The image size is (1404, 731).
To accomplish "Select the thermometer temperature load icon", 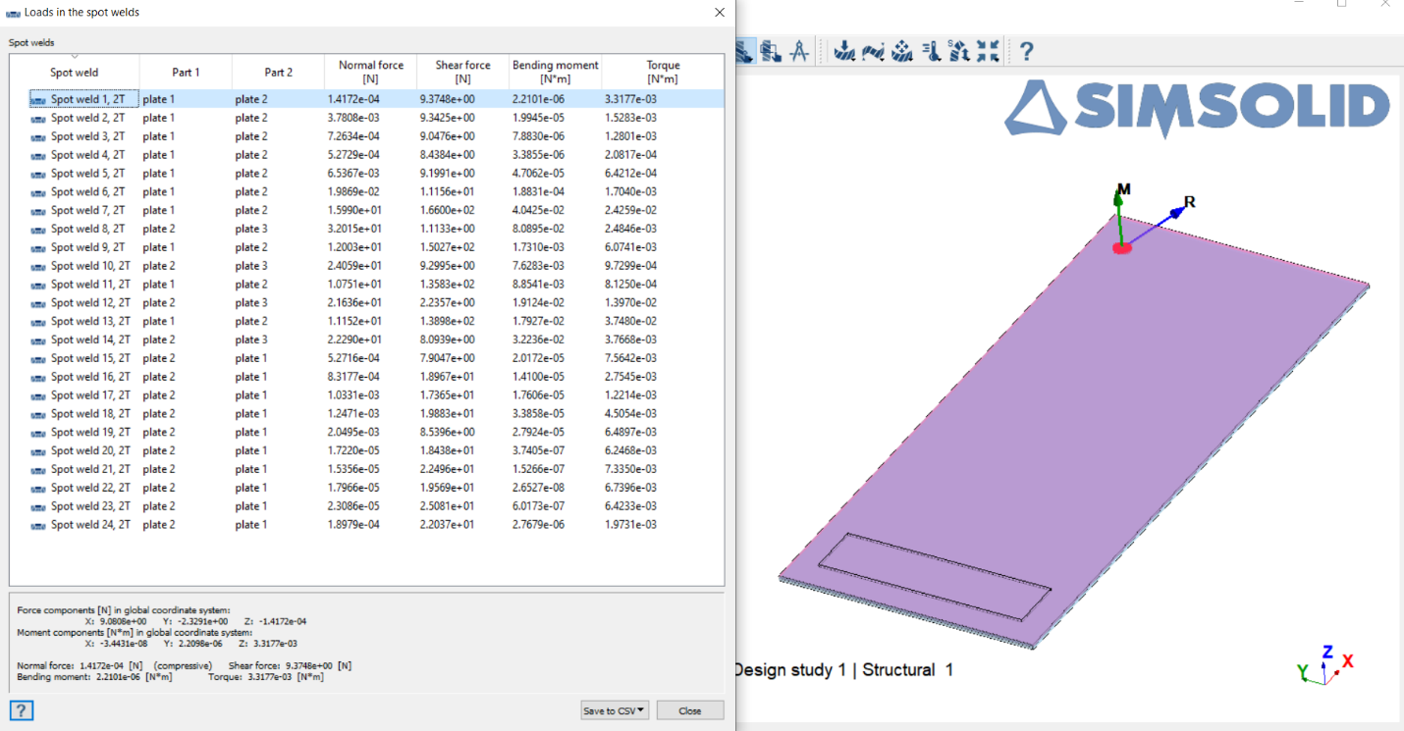I will (x=931, y=51).
